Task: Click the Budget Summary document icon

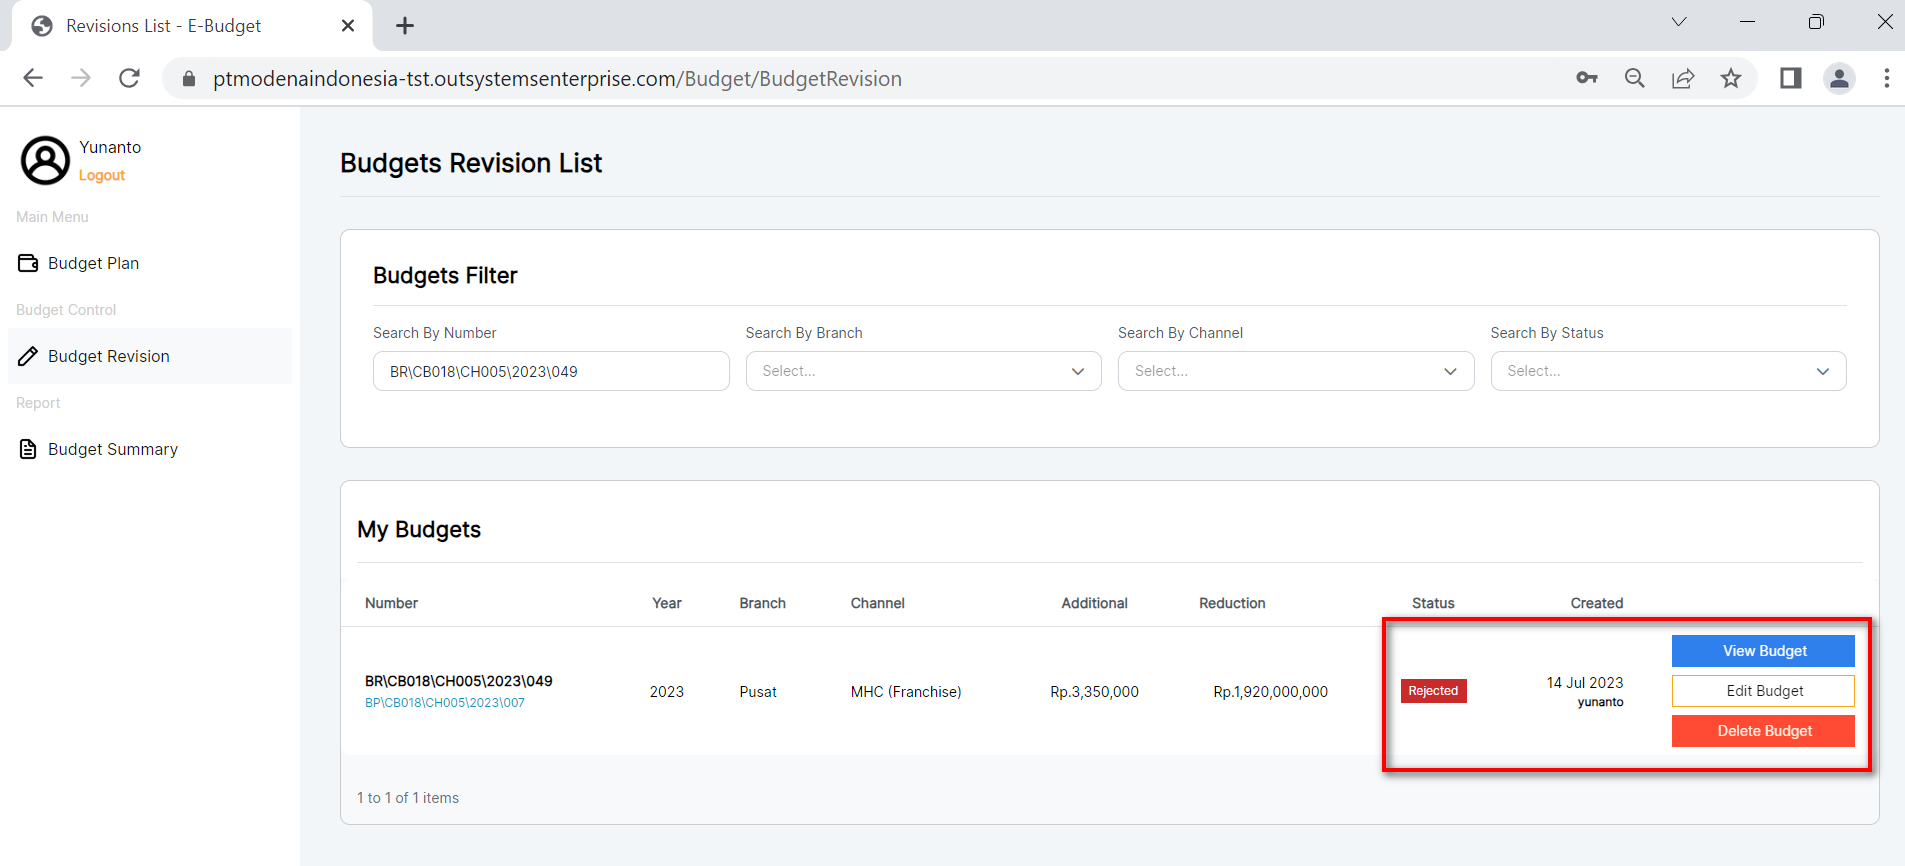Action: (x=28, y=449)
